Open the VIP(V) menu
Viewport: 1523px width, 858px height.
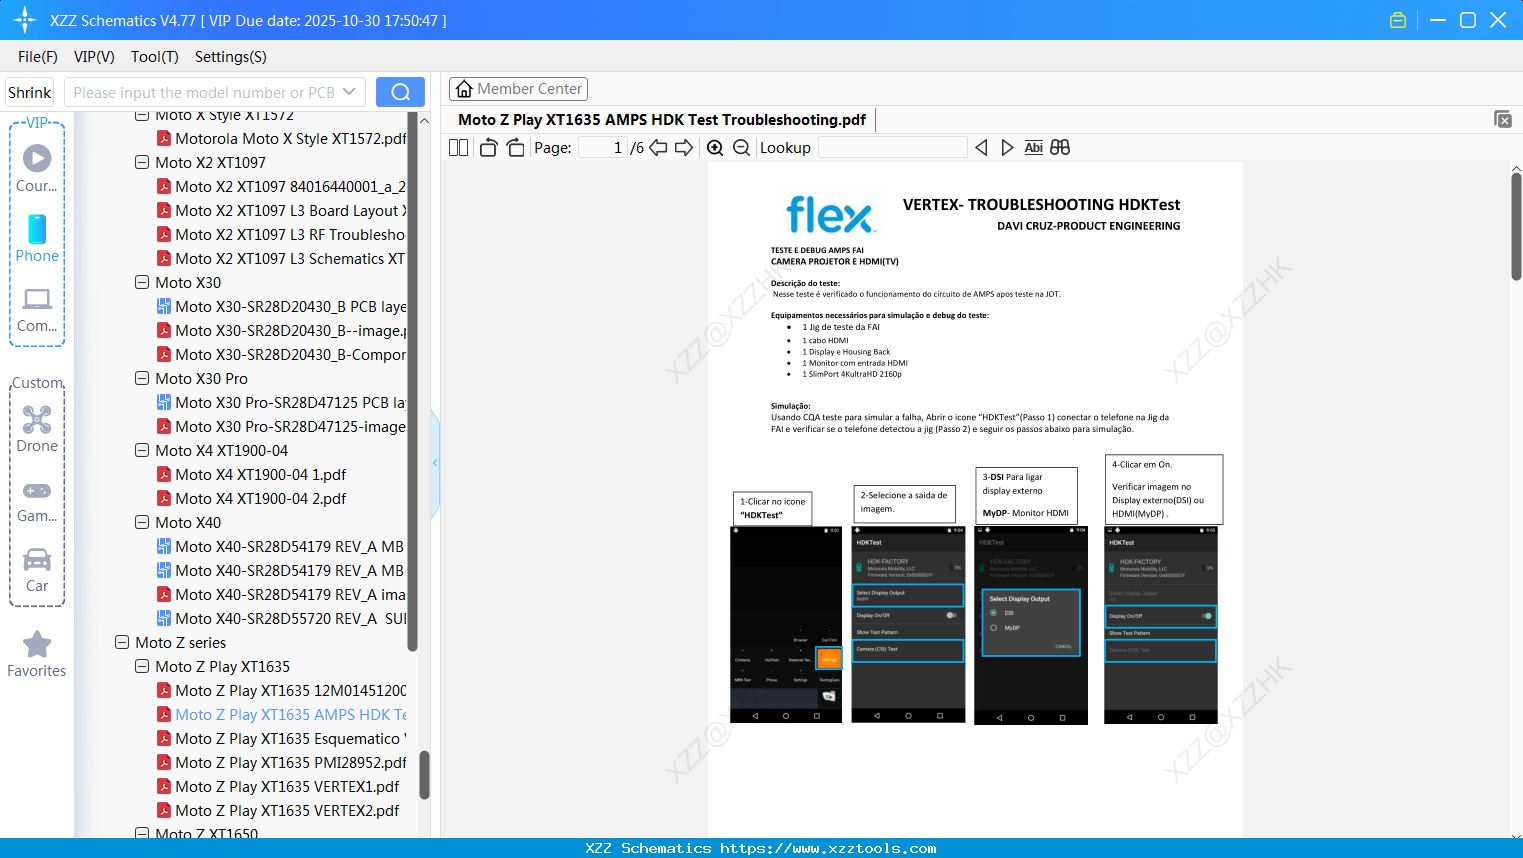pos(94,57)
